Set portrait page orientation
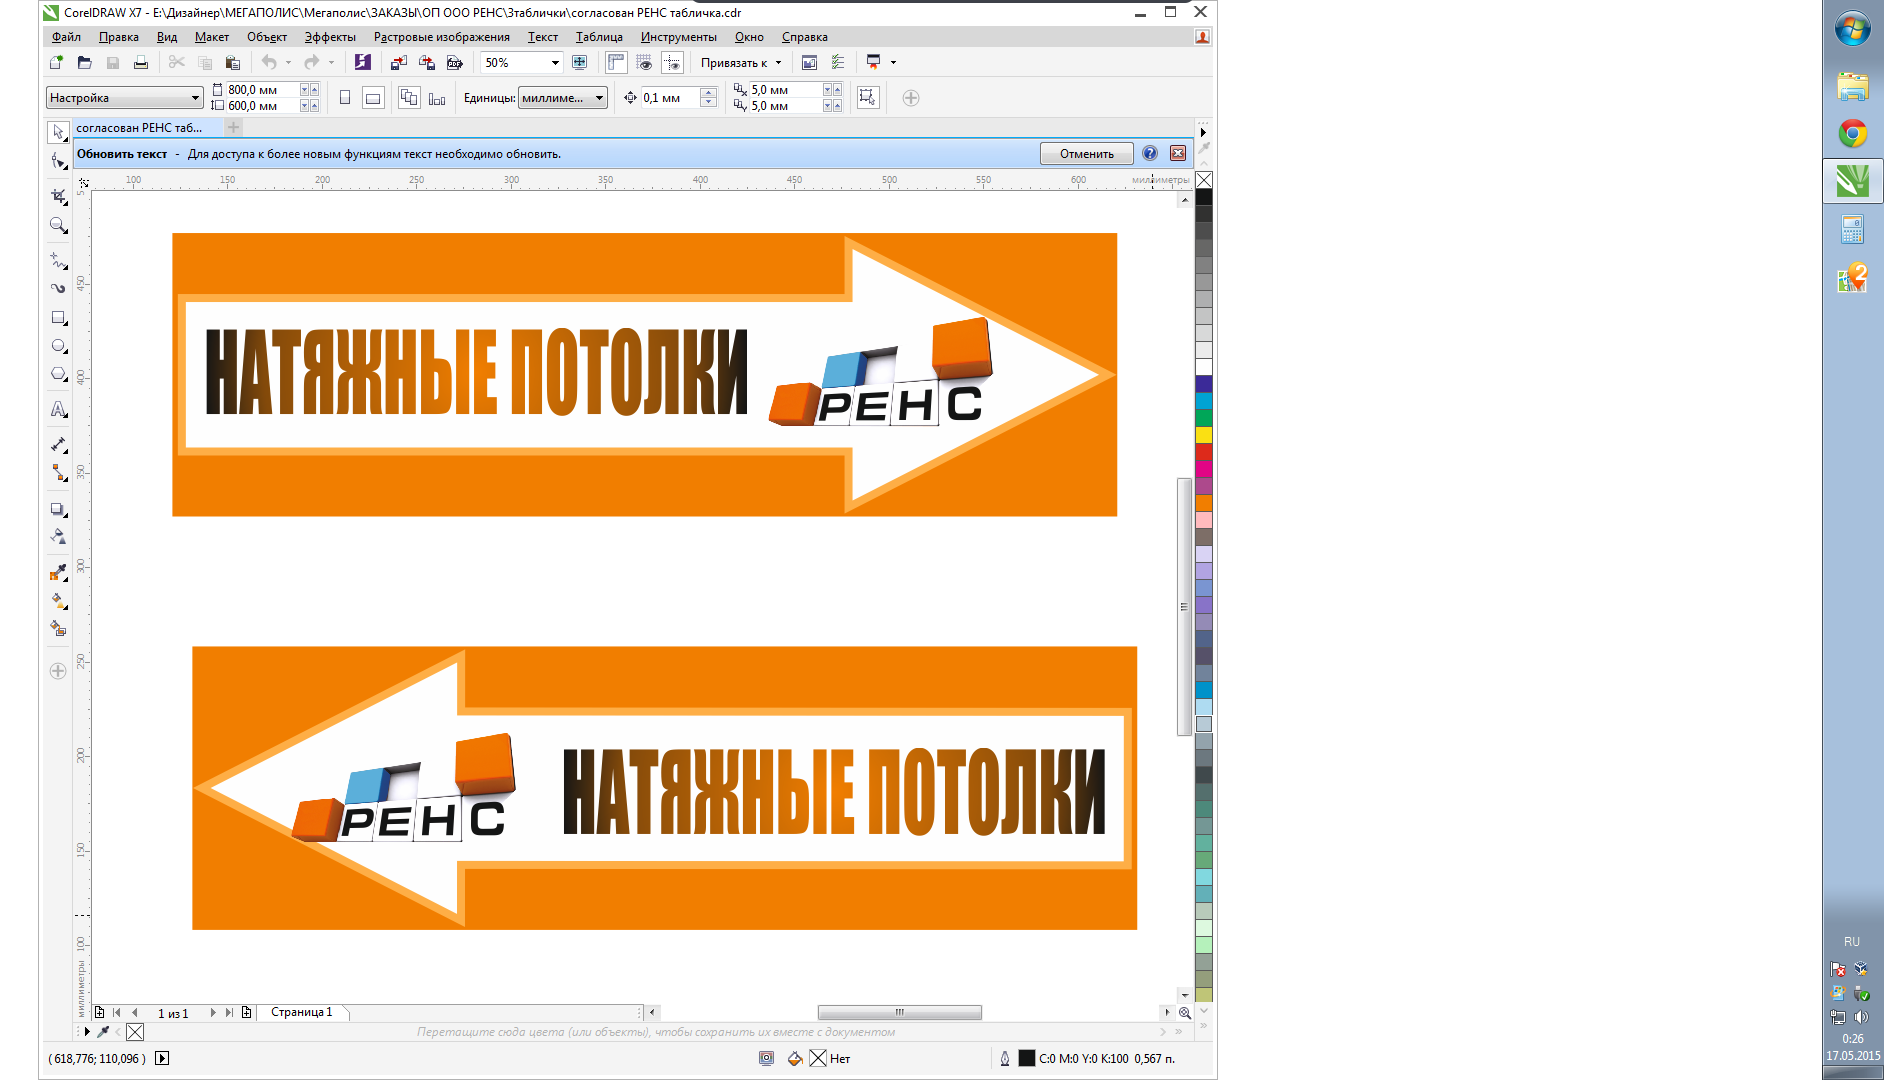 (345, 98)
